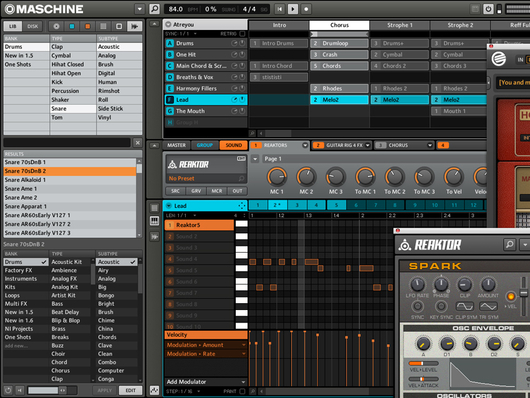Click the Atreyou scene circle icon
This screenshot has width=530, height=398.
168,24
